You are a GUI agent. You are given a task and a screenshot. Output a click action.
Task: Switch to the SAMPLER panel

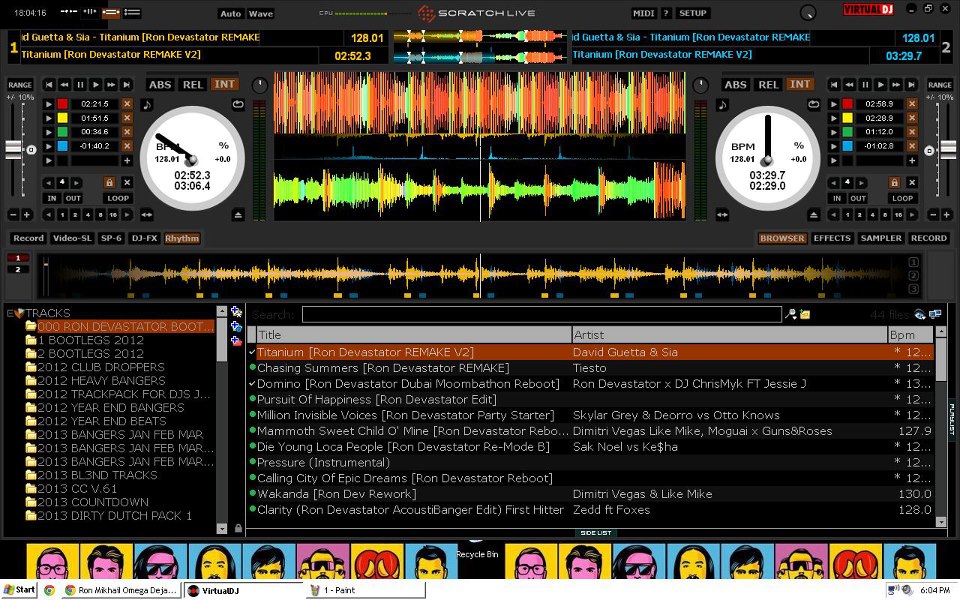pyautogui.click(x=881, y=238)
